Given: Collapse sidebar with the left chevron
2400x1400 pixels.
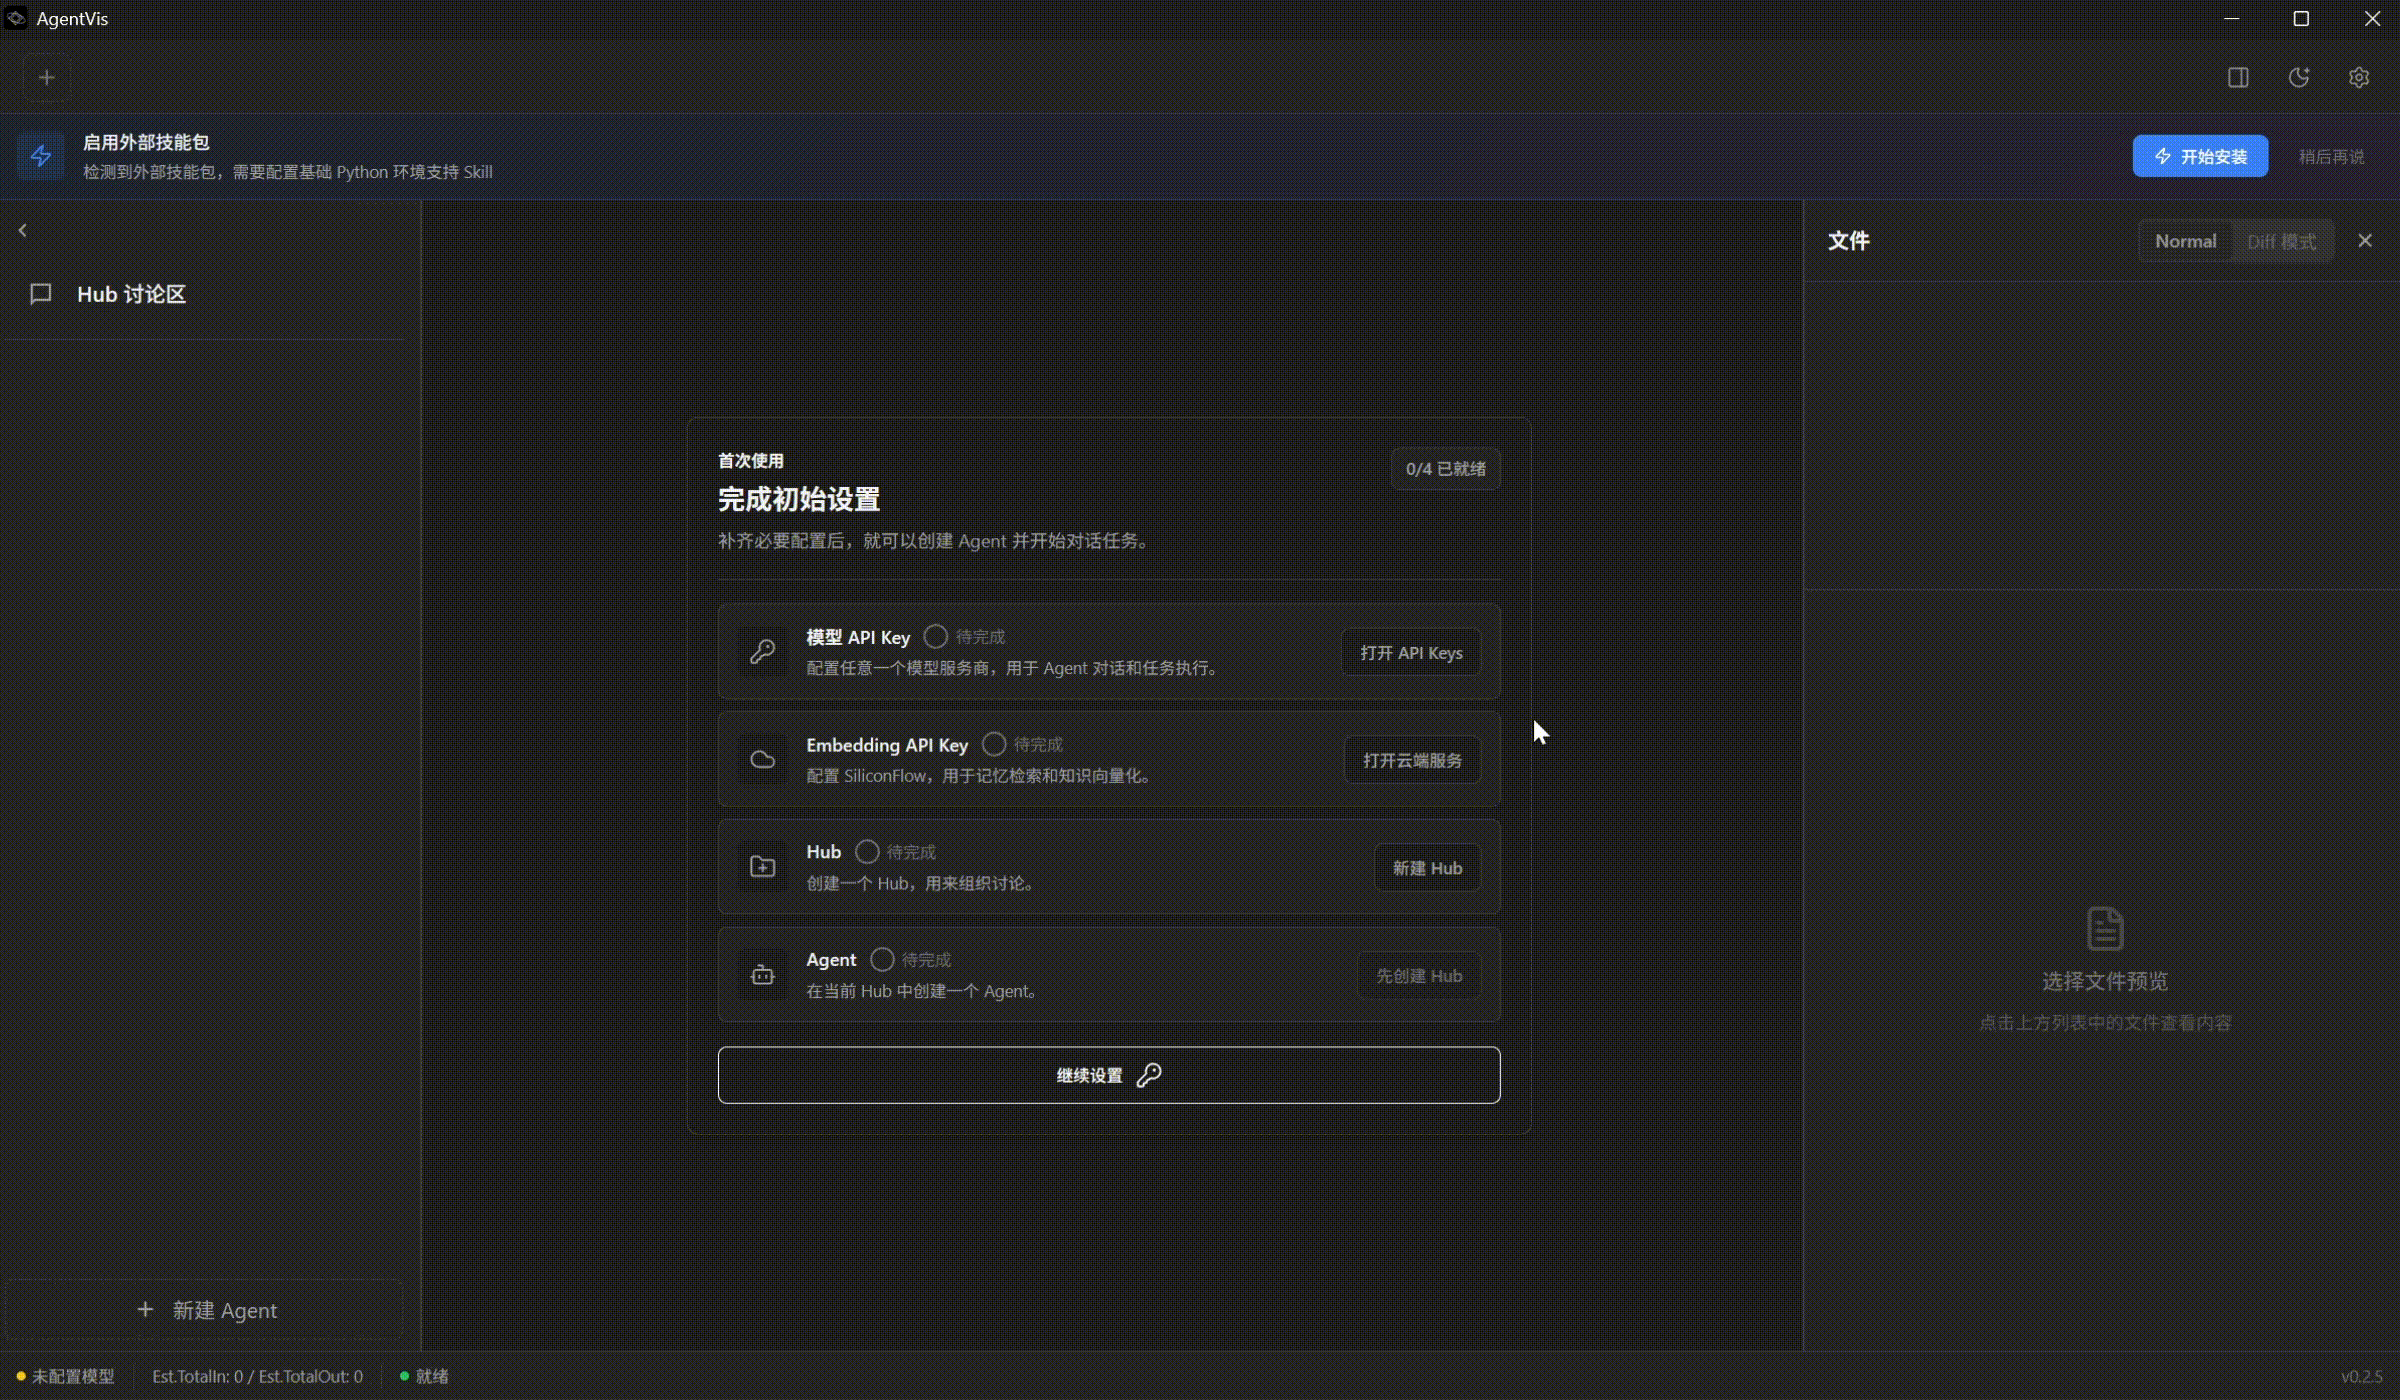Looking at the screenshot, I should pyautogui.click(x=22, y=230).
